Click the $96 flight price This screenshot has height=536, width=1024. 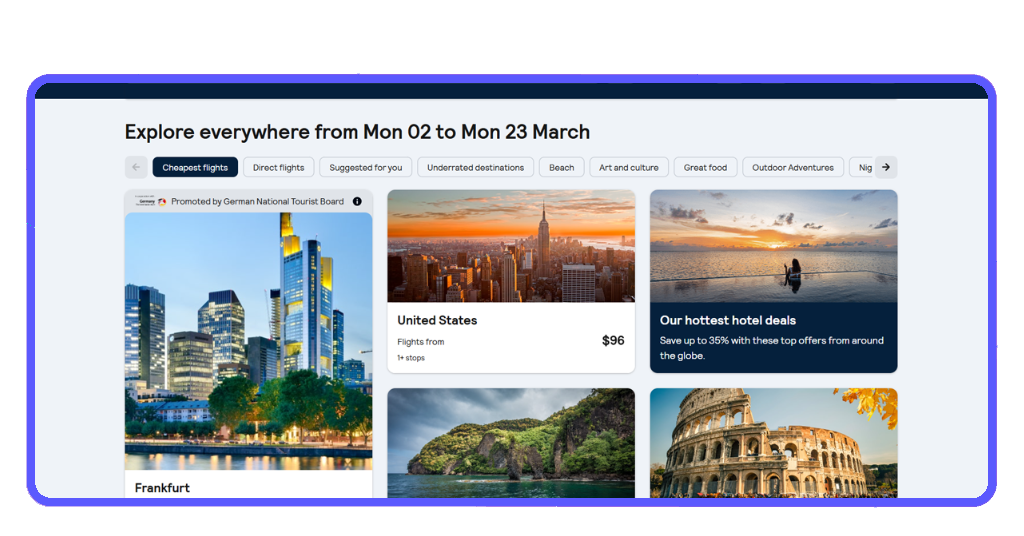613,340
